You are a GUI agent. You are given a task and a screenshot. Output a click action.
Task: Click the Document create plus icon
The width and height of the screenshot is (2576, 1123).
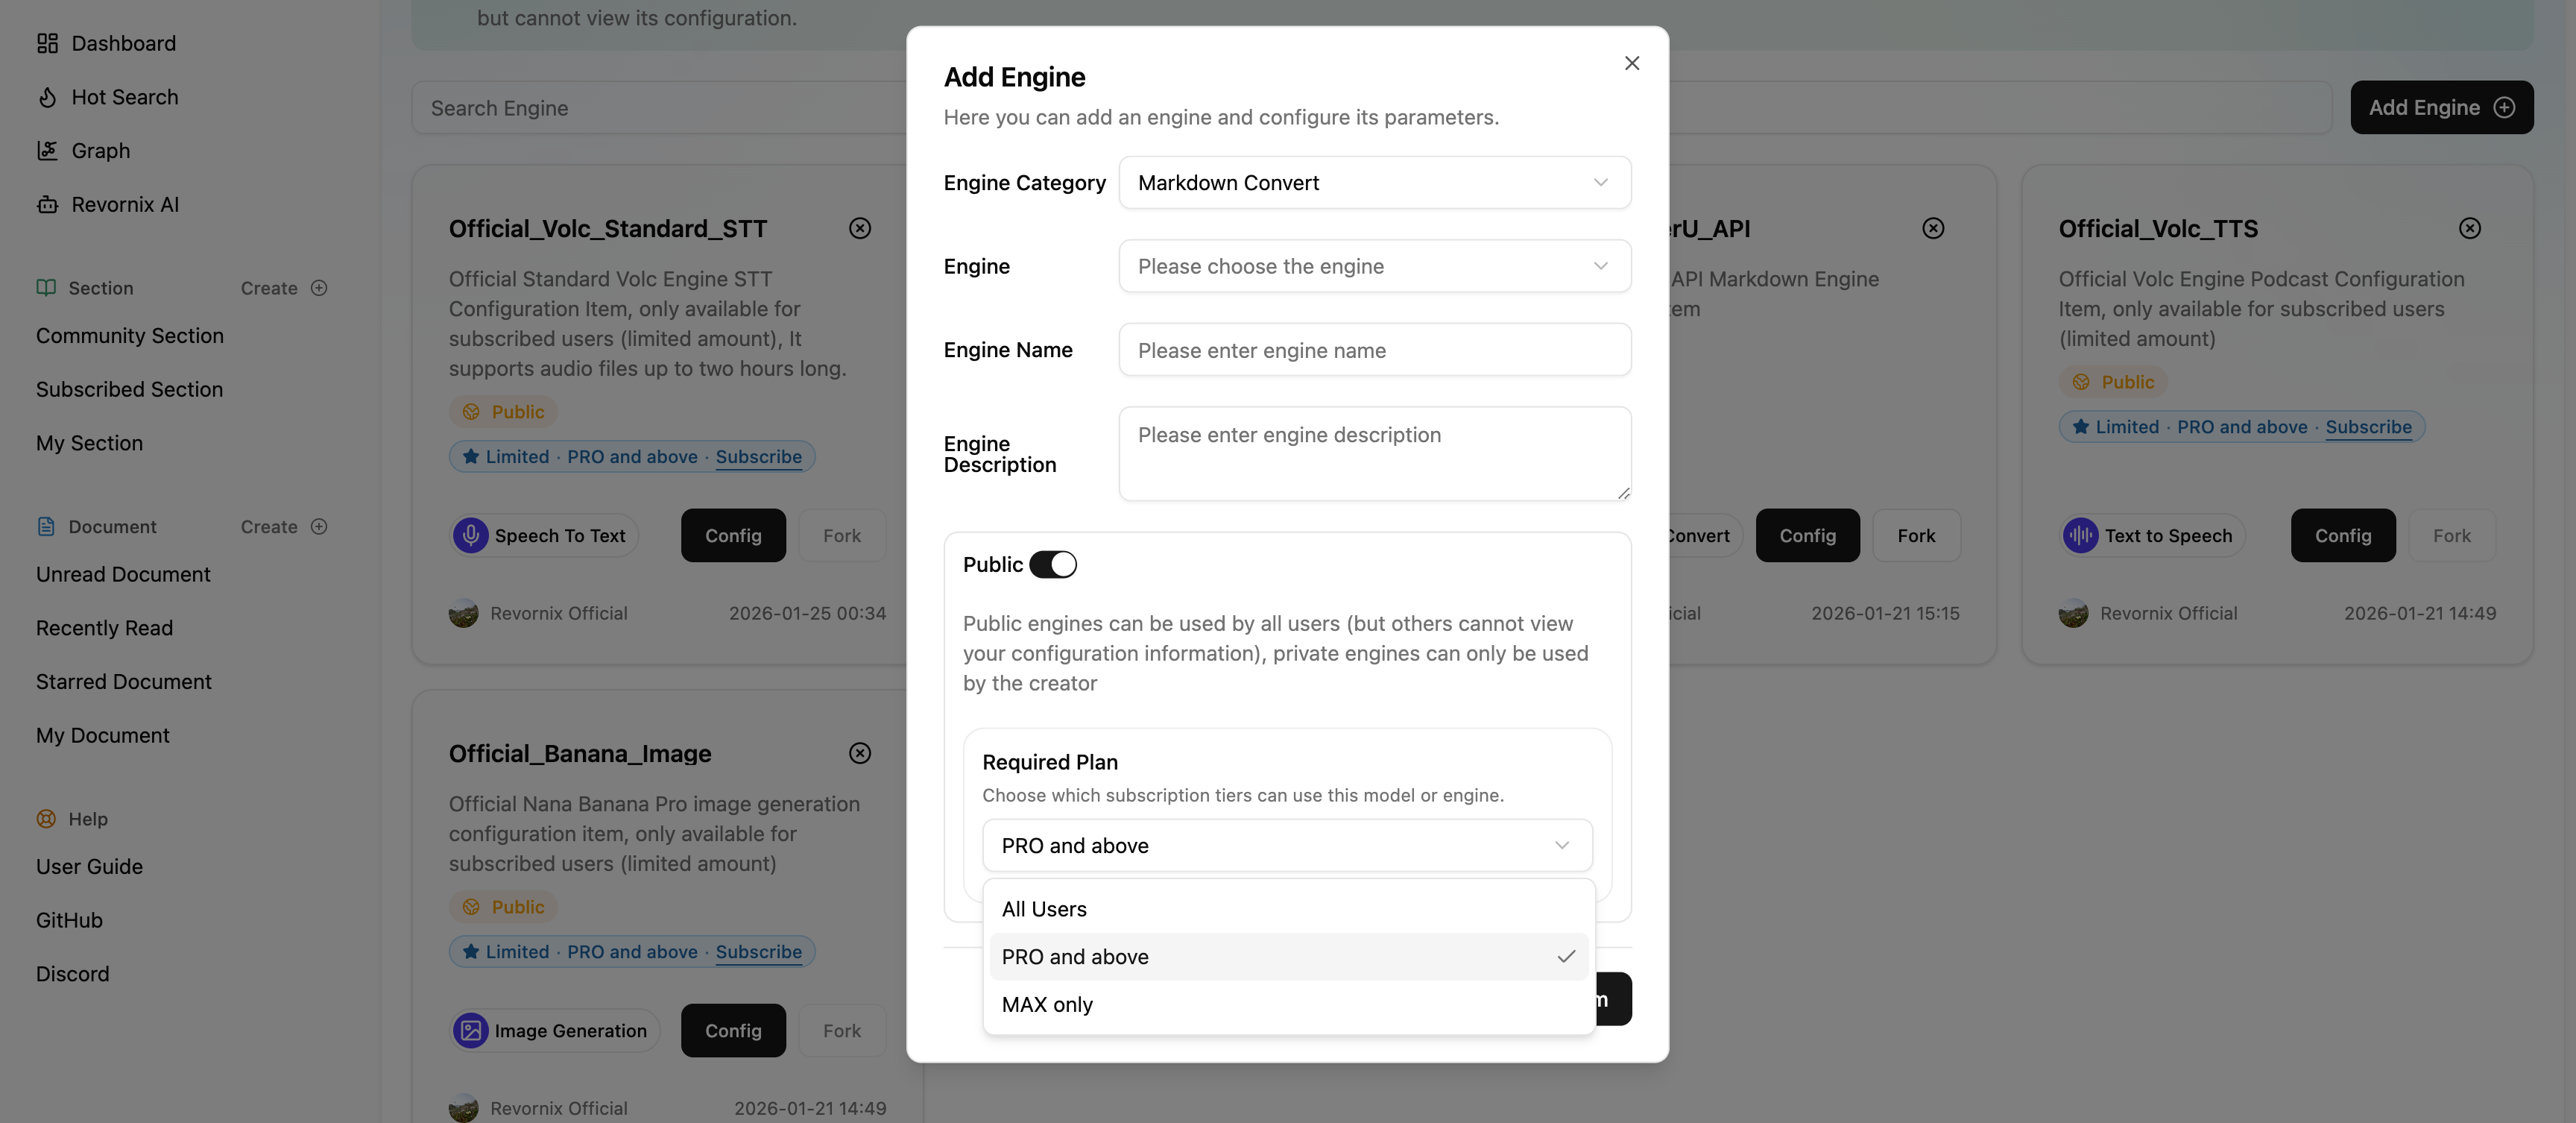[x=319, y=527]
